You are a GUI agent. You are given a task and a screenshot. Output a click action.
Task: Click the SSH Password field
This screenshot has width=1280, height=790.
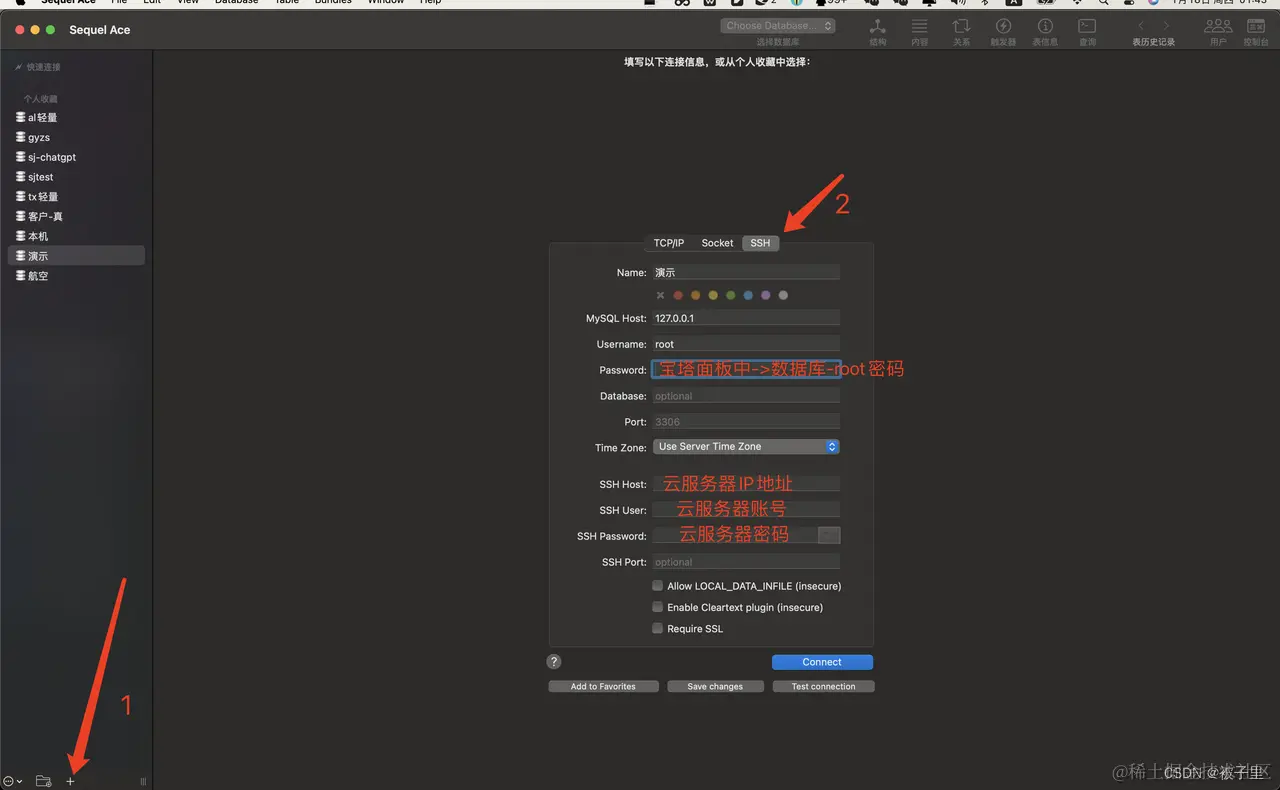[735, 536]
